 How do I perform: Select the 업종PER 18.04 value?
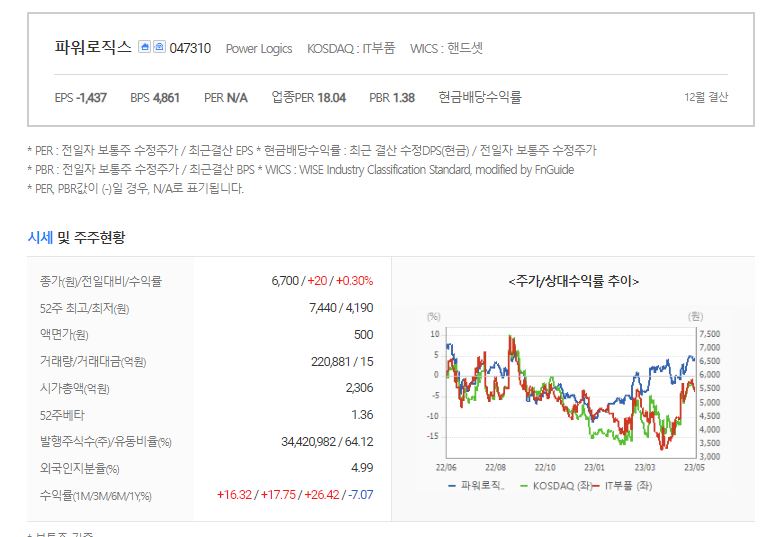(309, 98)
